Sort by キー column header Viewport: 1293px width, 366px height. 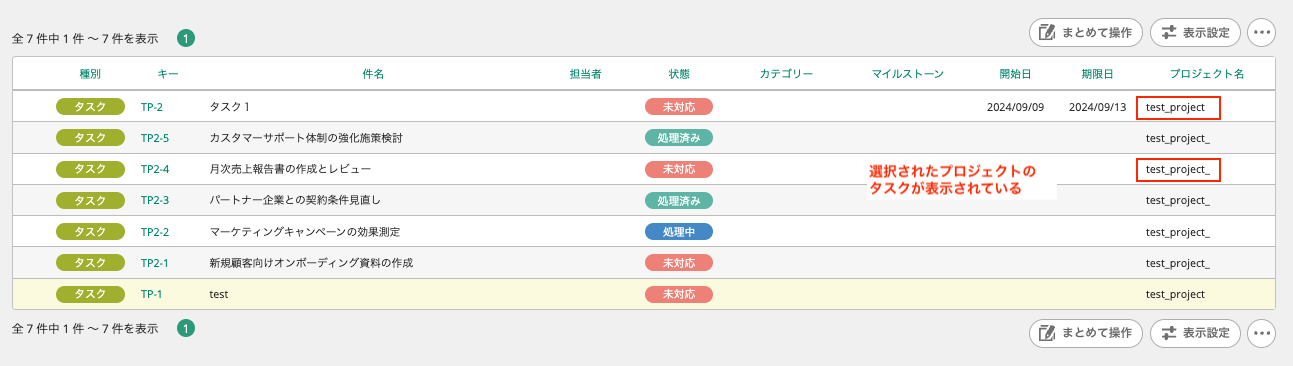pyautogui.click(x=168, y=74)
